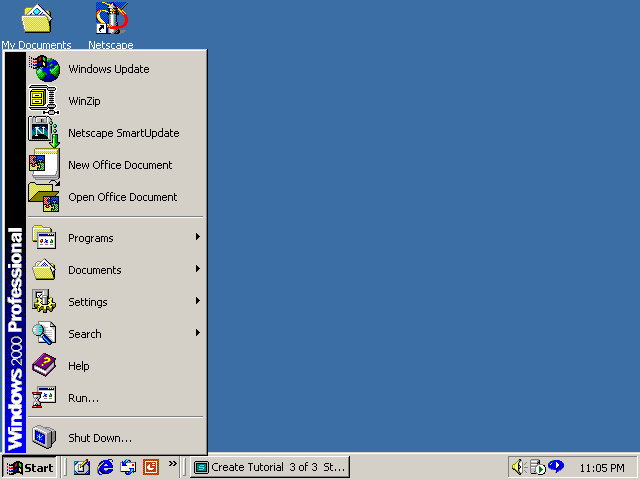Select Netscape SmartUpdate menu entry
Screen dimensions: 640x480
point(116,133)
